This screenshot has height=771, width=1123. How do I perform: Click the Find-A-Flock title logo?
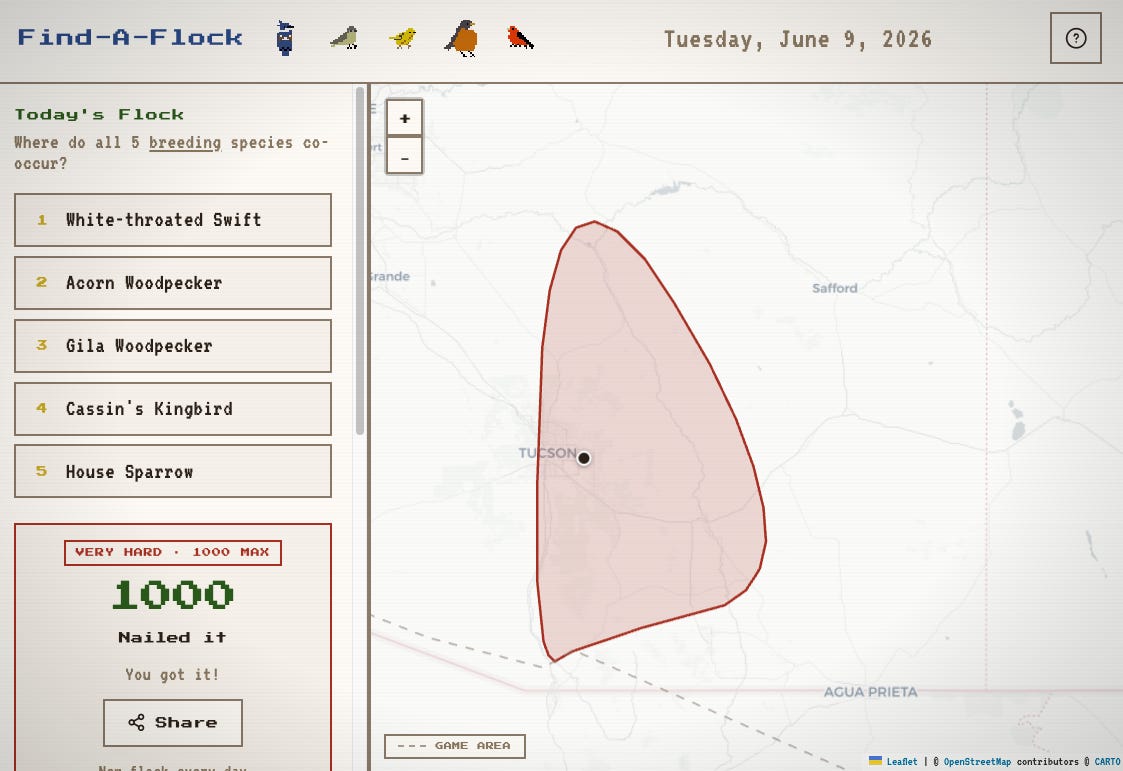pos(130,37)
